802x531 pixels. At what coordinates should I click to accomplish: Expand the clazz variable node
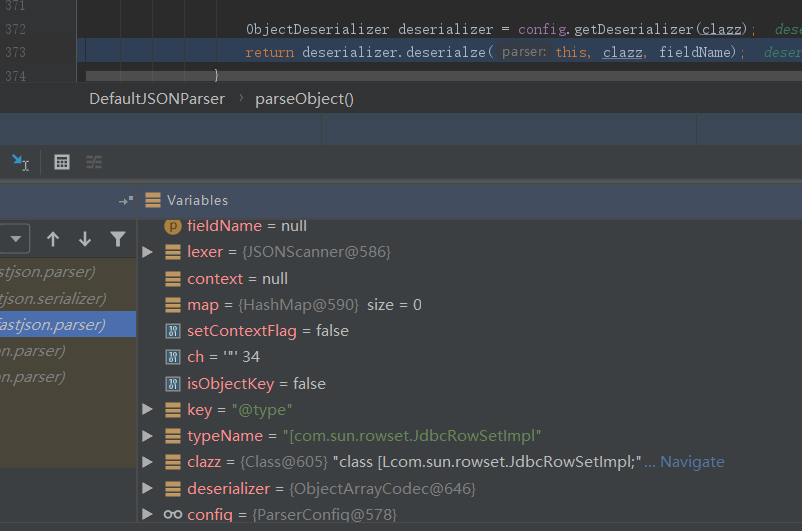point(148,462)
